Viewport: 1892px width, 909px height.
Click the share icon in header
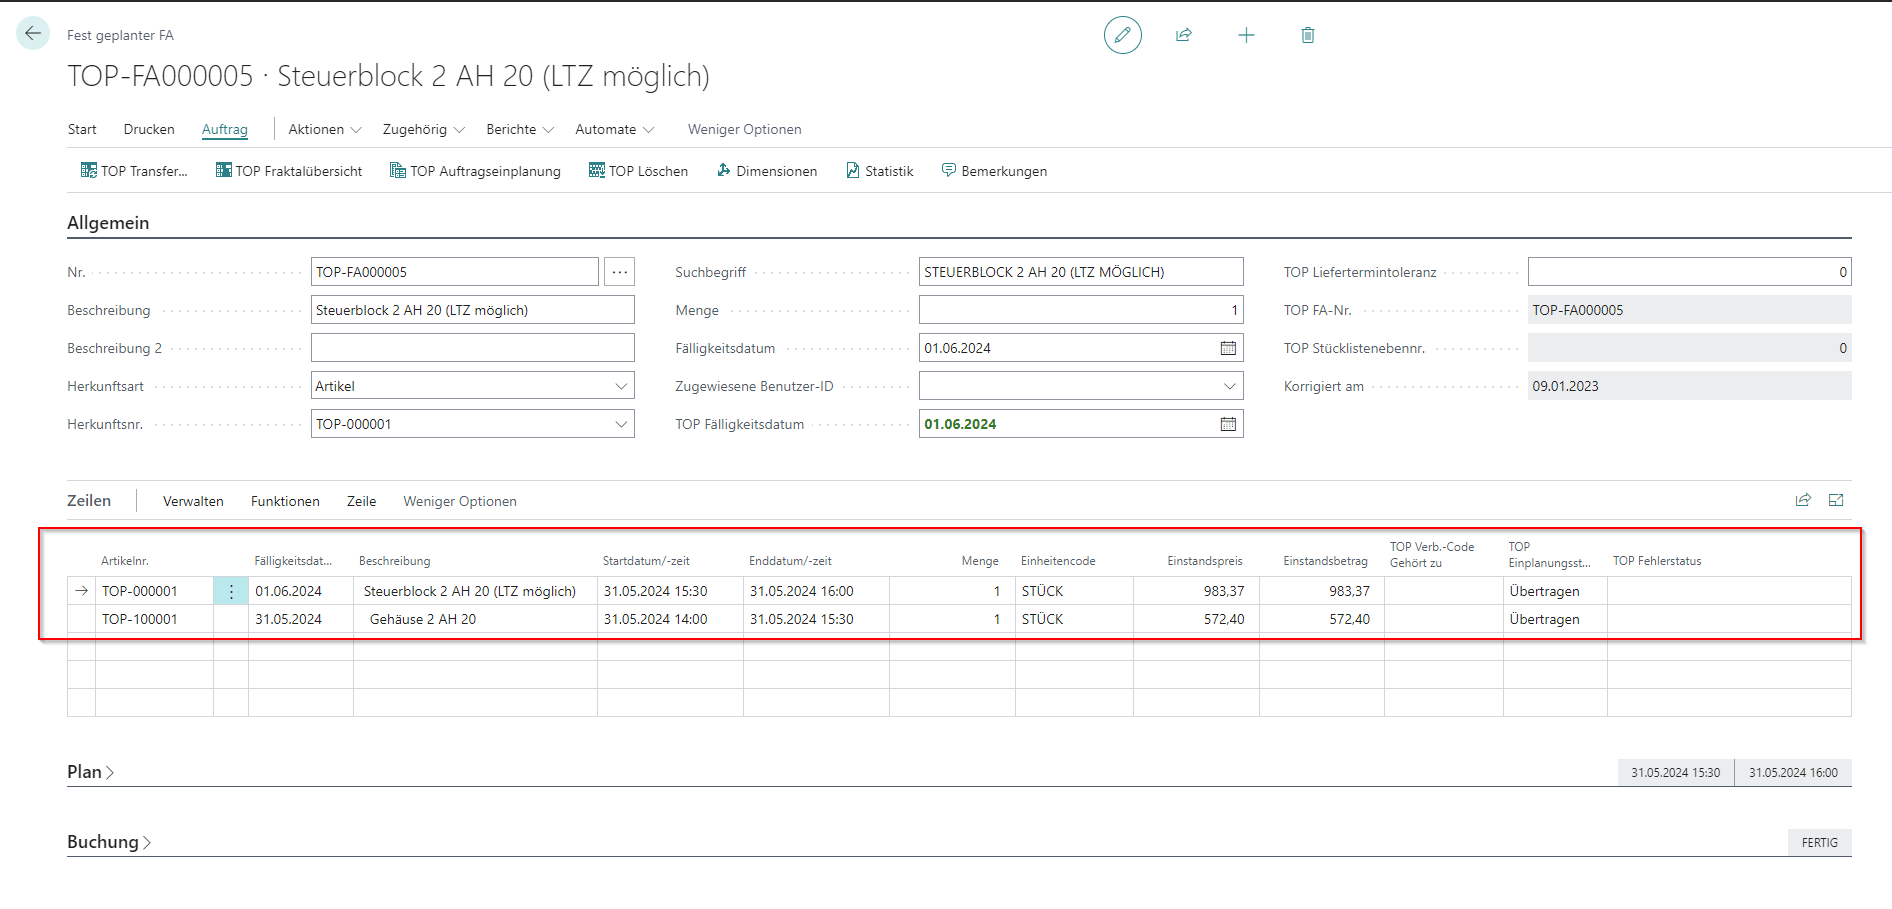tap(1184, 35)
